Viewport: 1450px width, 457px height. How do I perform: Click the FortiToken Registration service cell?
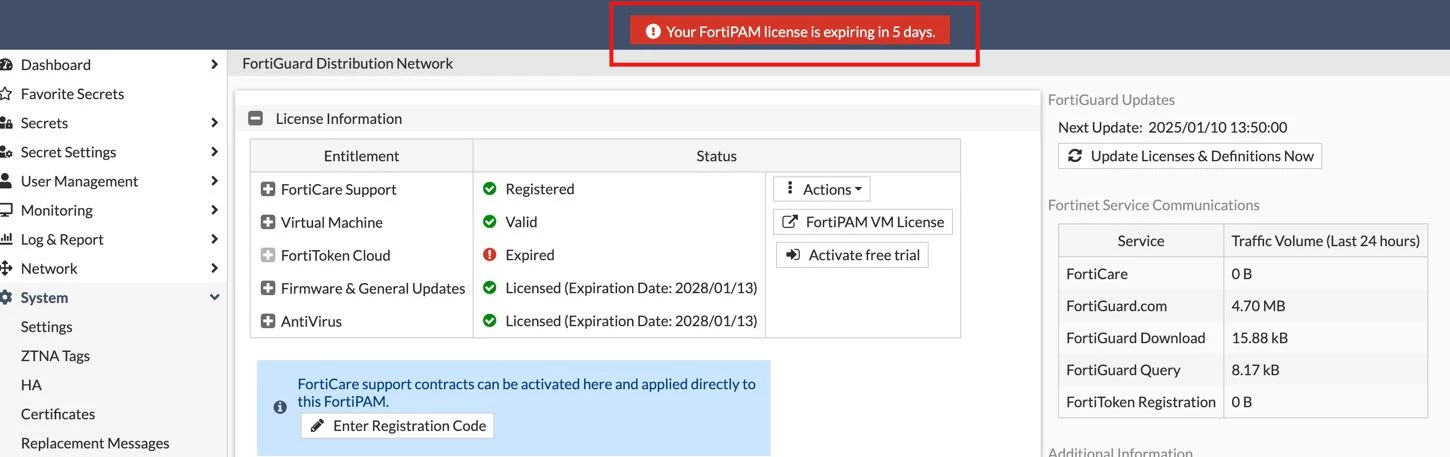pyautogui.click(x=1141, y=402)
